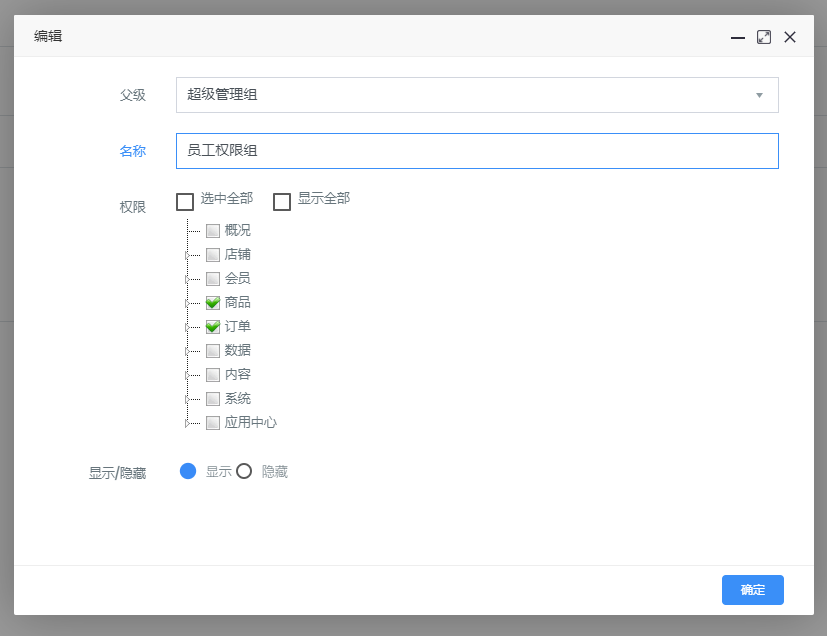Check the 选中全部 checkbox
Viewport: 827px width, 636px height.
185,202
